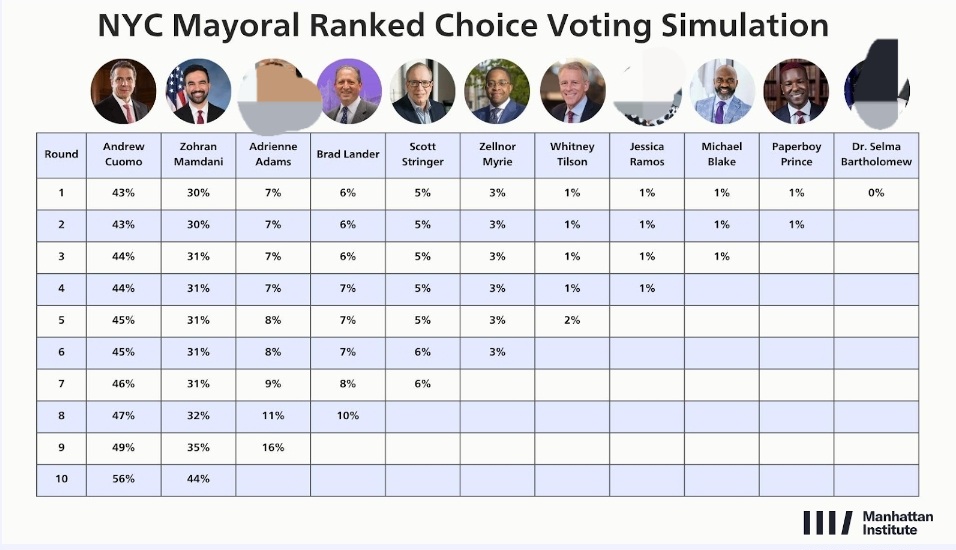Click the portrait above the Brad Lander column
Screen dimensions: 956x550
click(349, 91)
